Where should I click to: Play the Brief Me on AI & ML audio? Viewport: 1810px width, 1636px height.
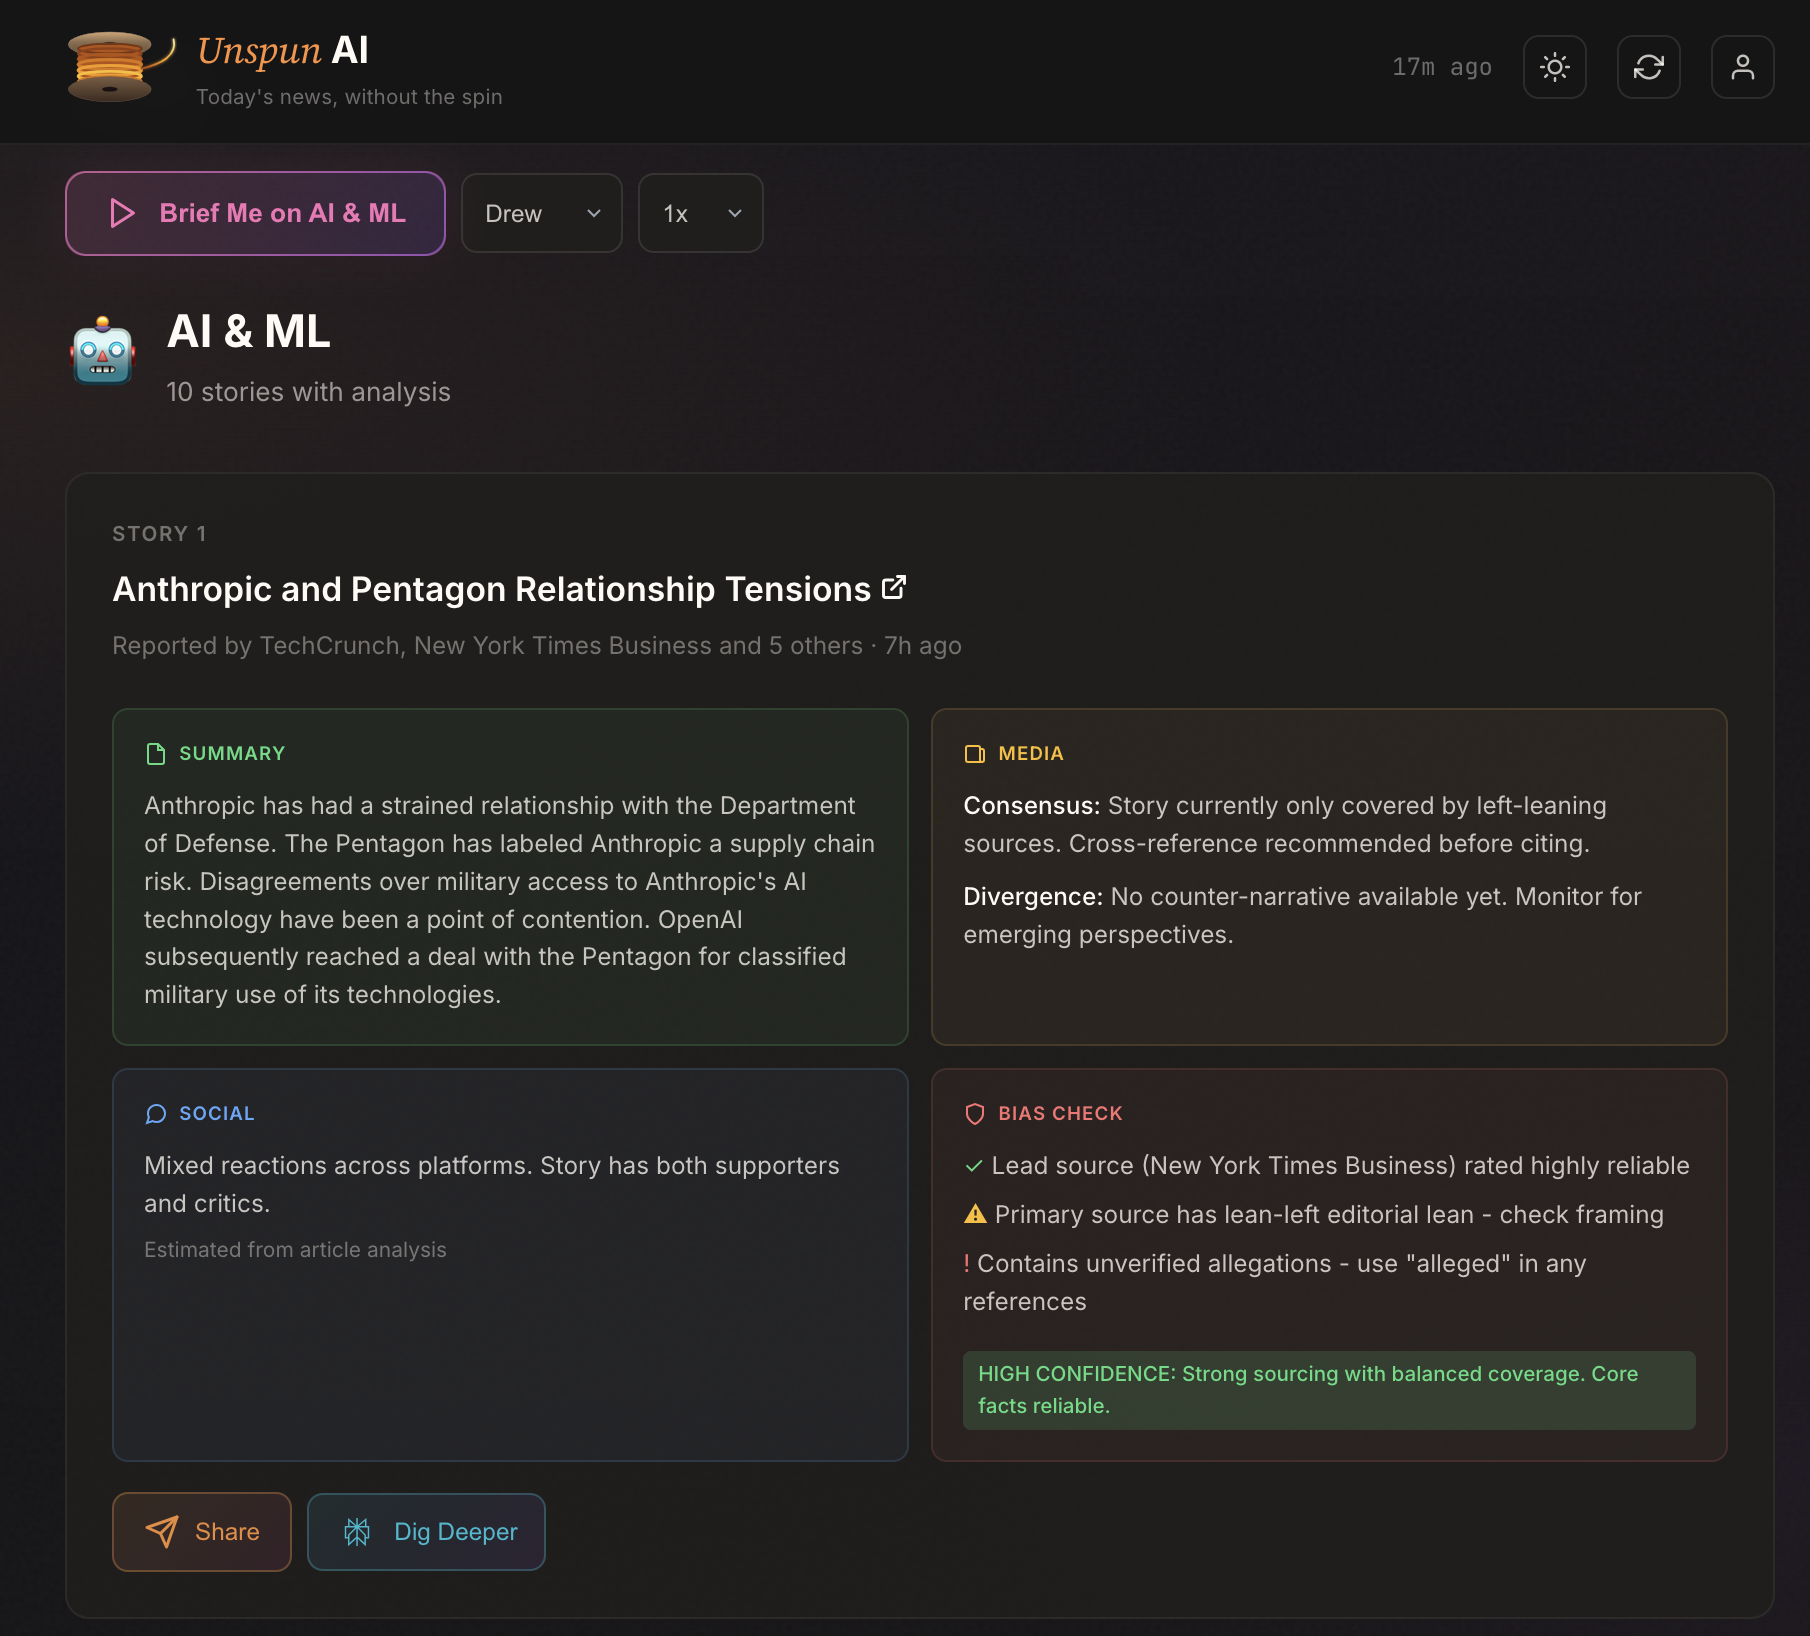[255, 213]
